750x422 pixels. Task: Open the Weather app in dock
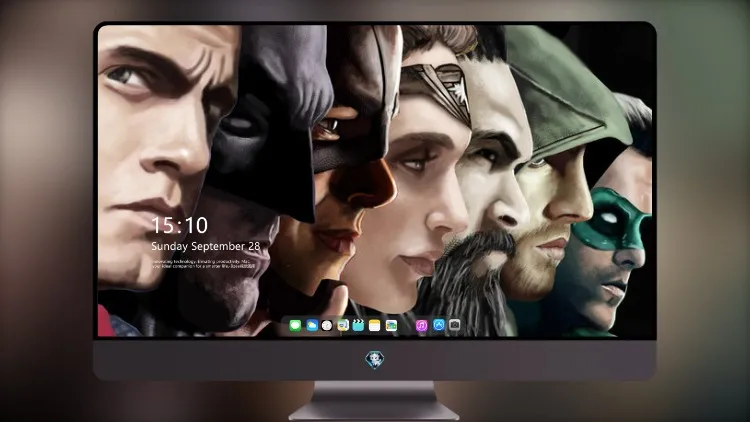click(311, 325)
